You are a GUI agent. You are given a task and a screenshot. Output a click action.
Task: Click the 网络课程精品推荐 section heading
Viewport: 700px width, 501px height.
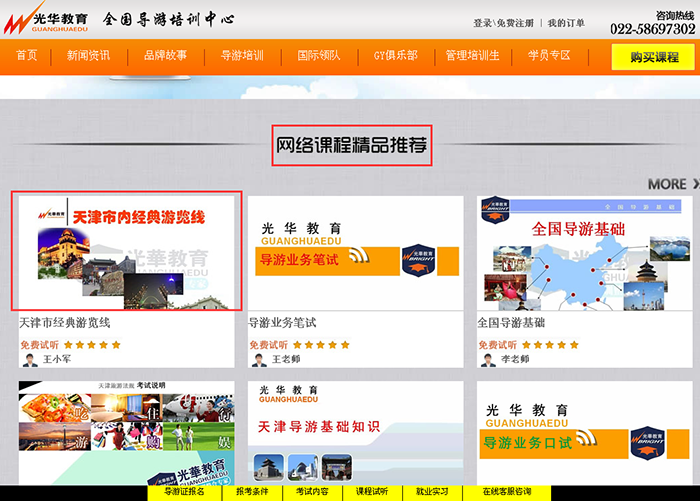(352, 146)
